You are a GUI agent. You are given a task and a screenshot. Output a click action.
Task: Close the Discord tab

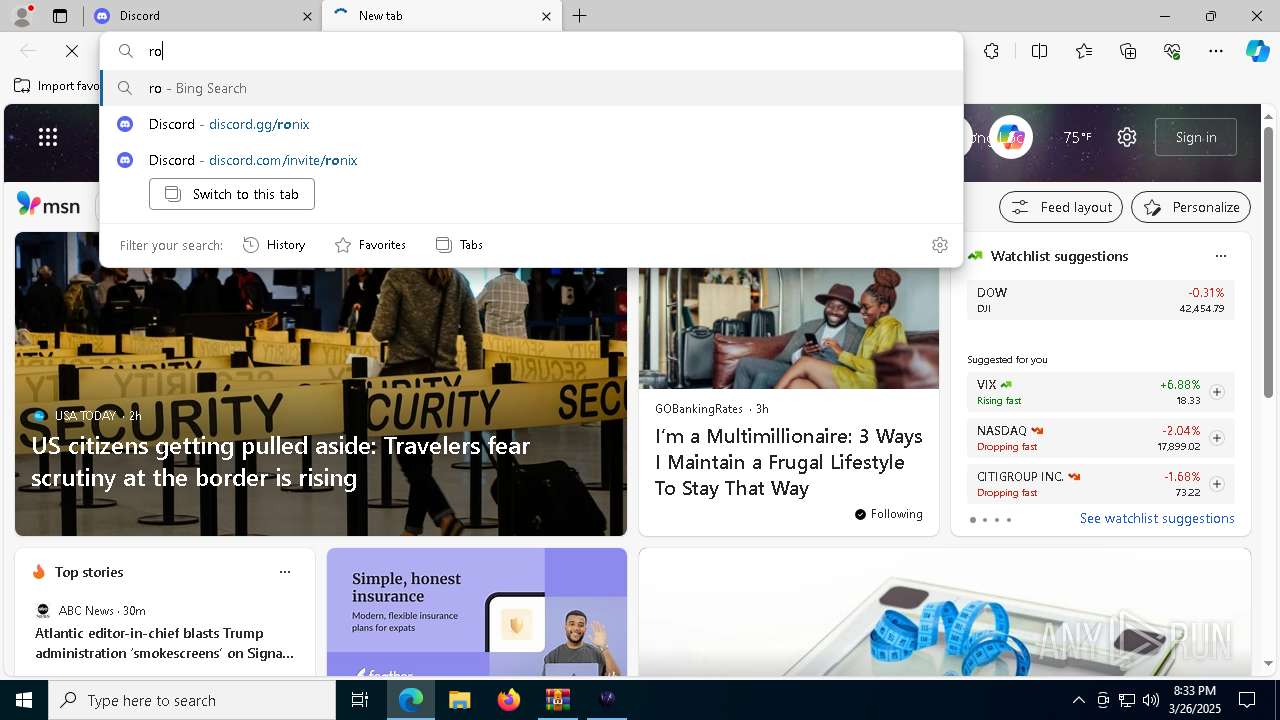(307, 16)
